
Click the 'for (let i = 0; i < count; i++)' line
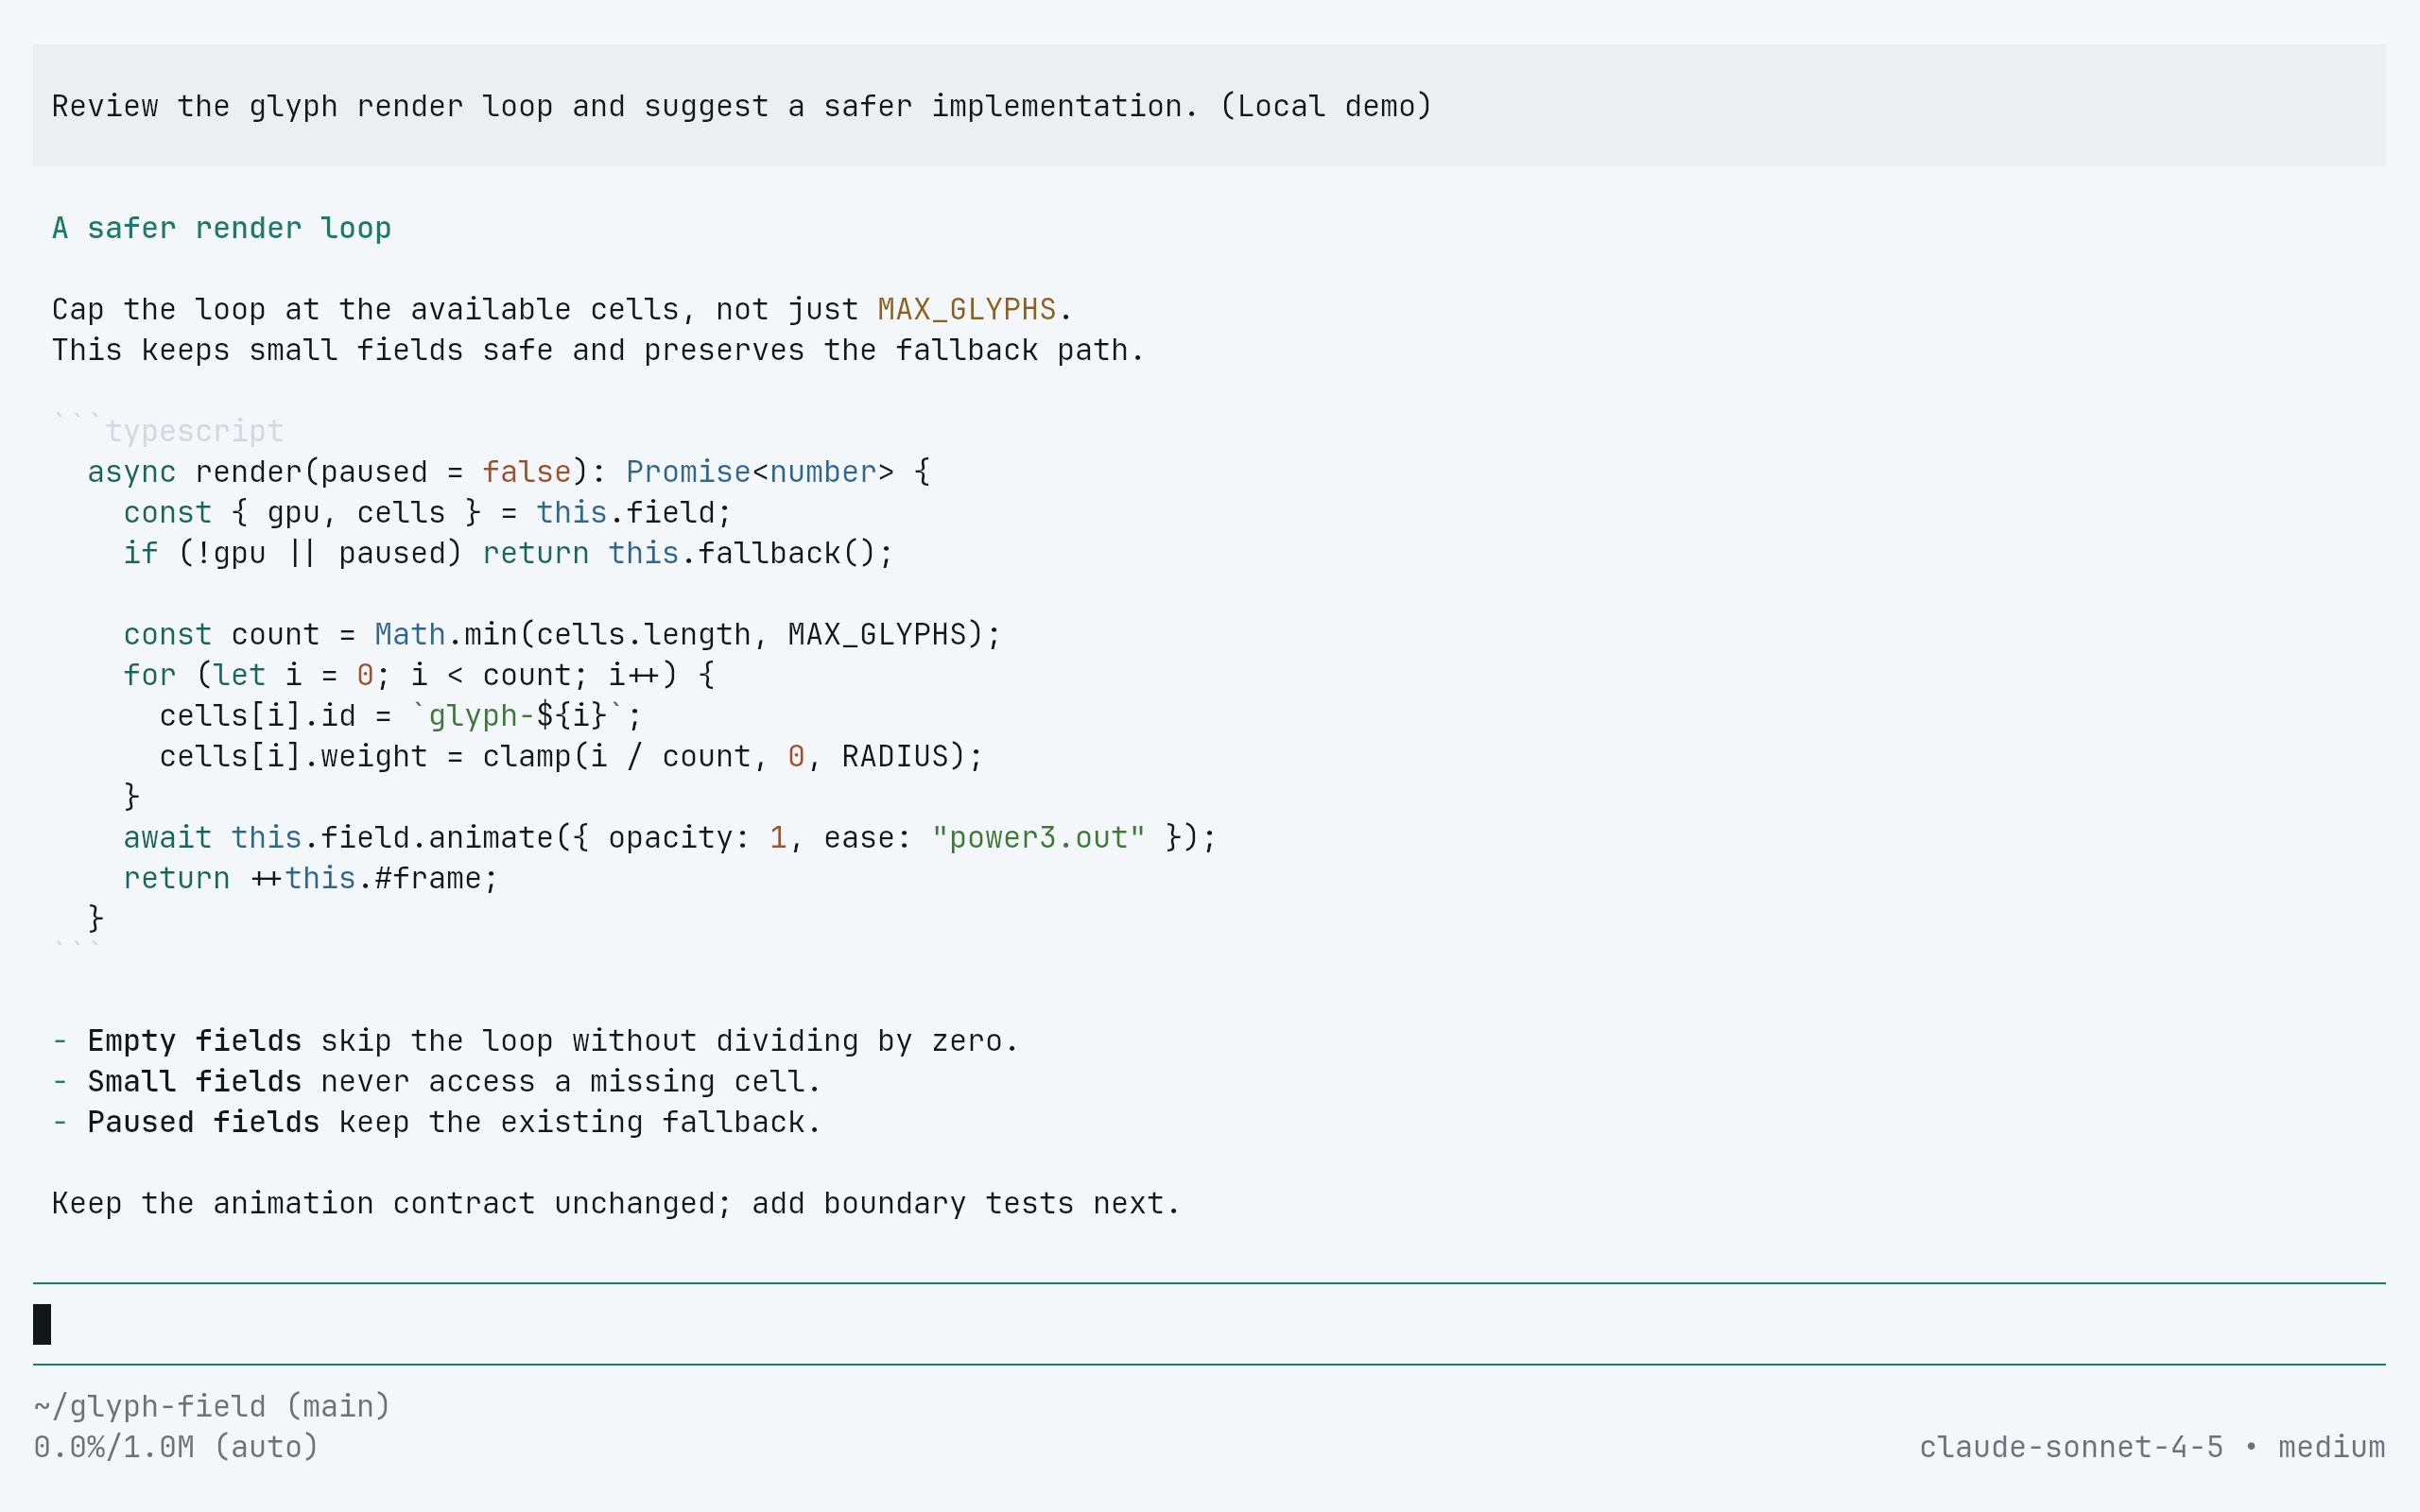click(x=419, y=675)
